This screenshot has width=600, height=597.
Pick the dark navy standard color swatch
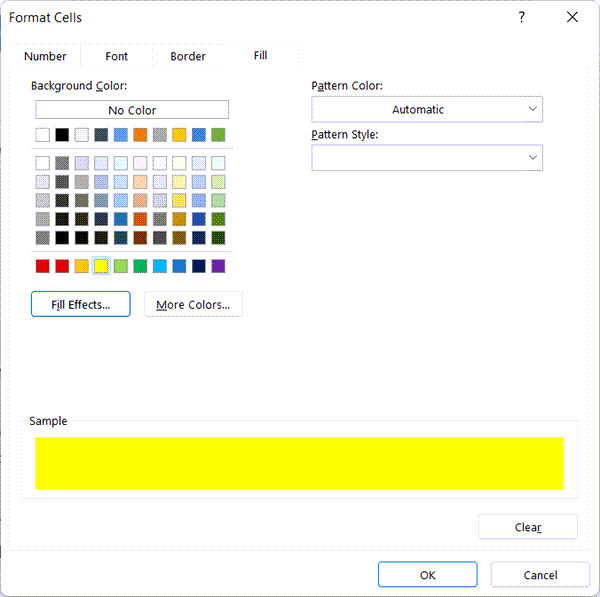click(198, 266)
